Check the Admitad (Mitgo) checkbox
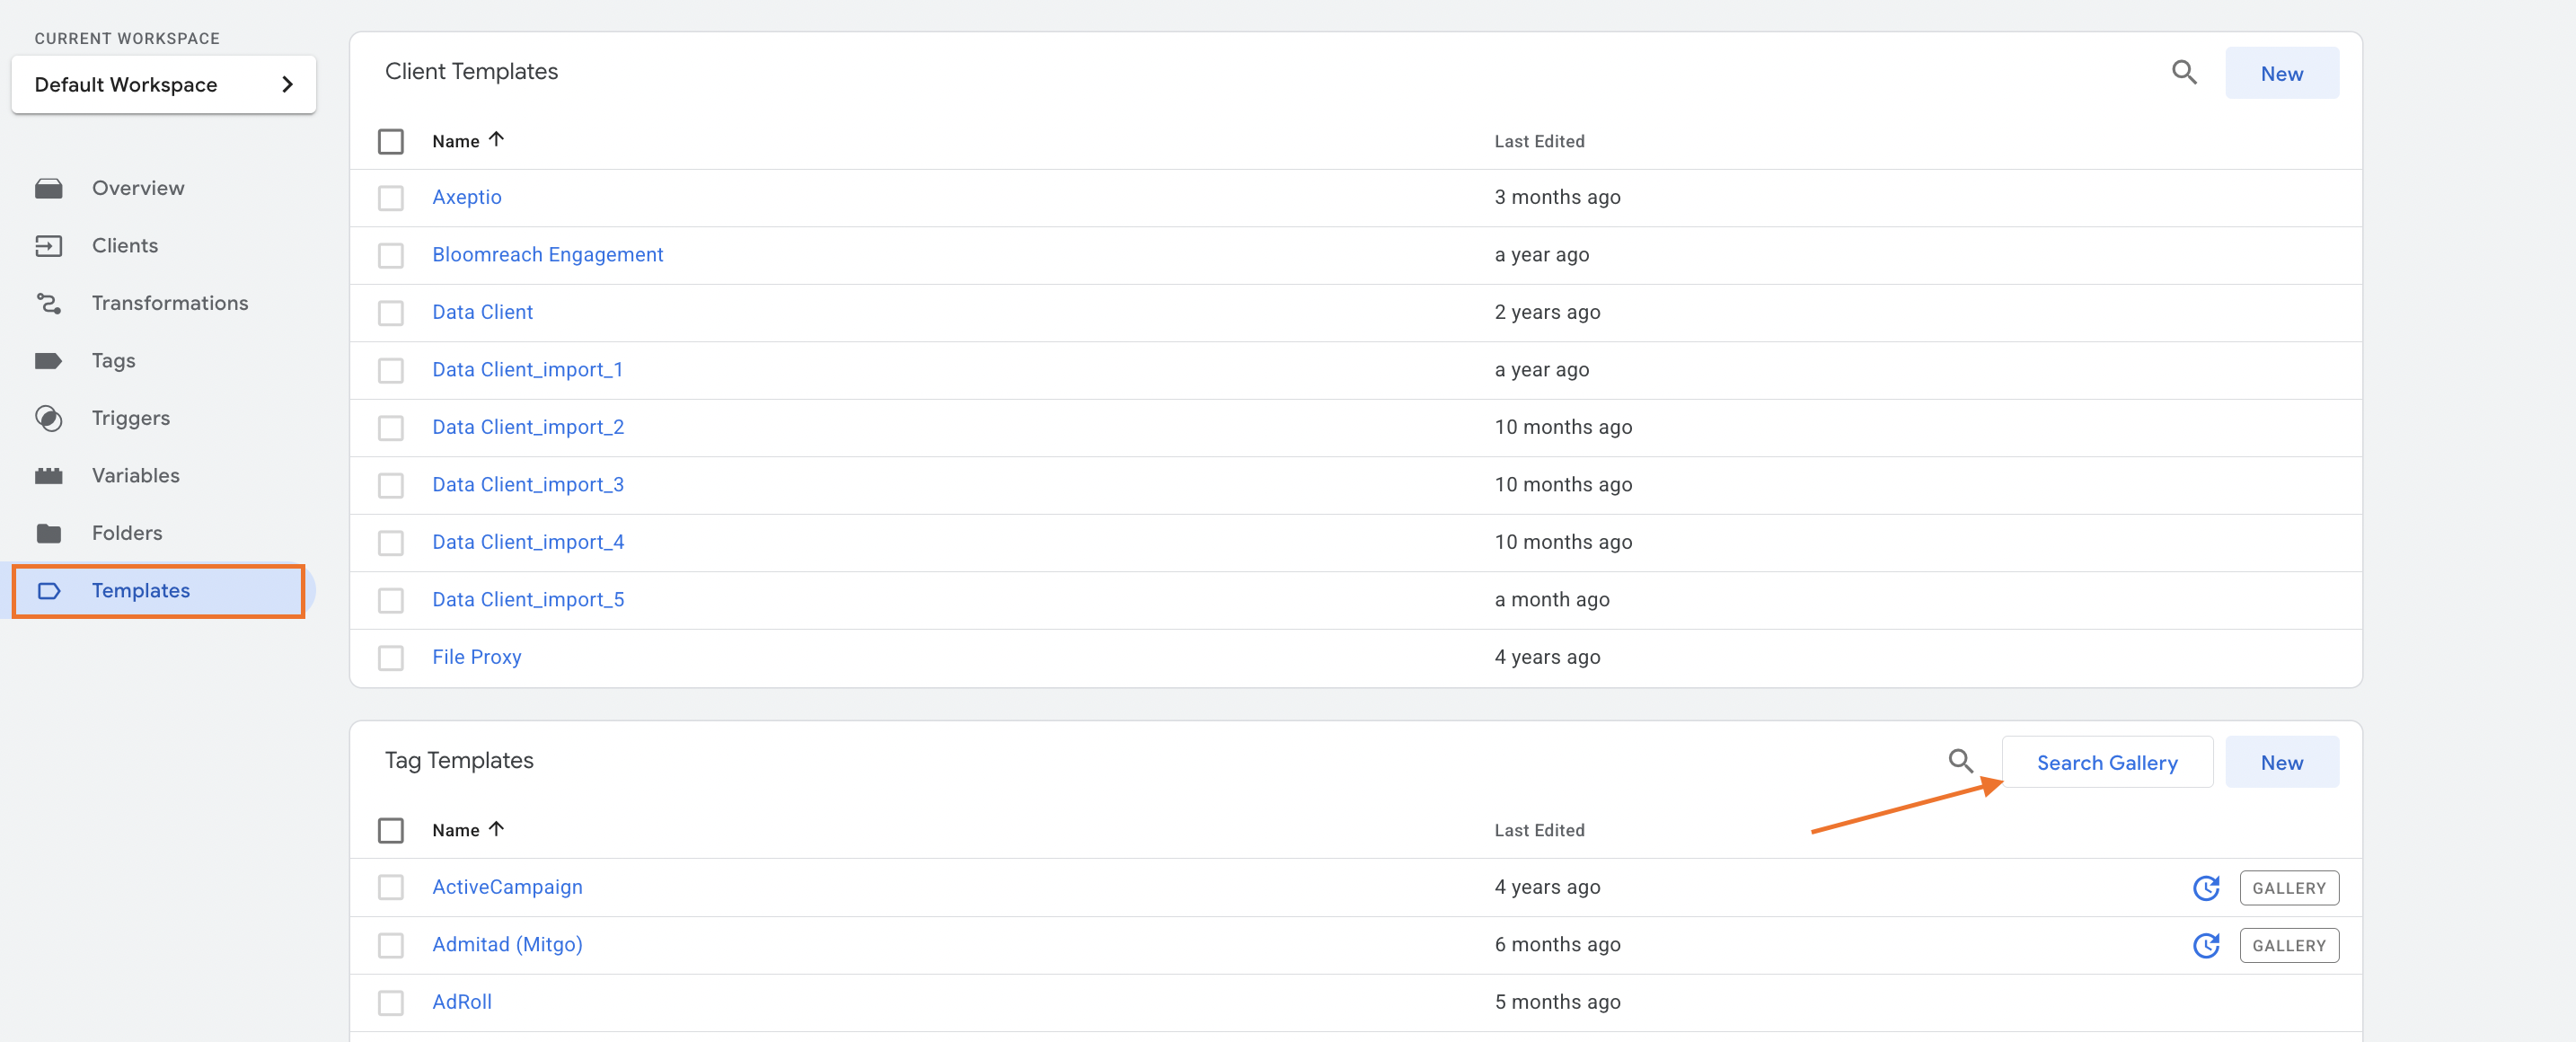The image size is (2576, 1042). [x=391, y=945]
